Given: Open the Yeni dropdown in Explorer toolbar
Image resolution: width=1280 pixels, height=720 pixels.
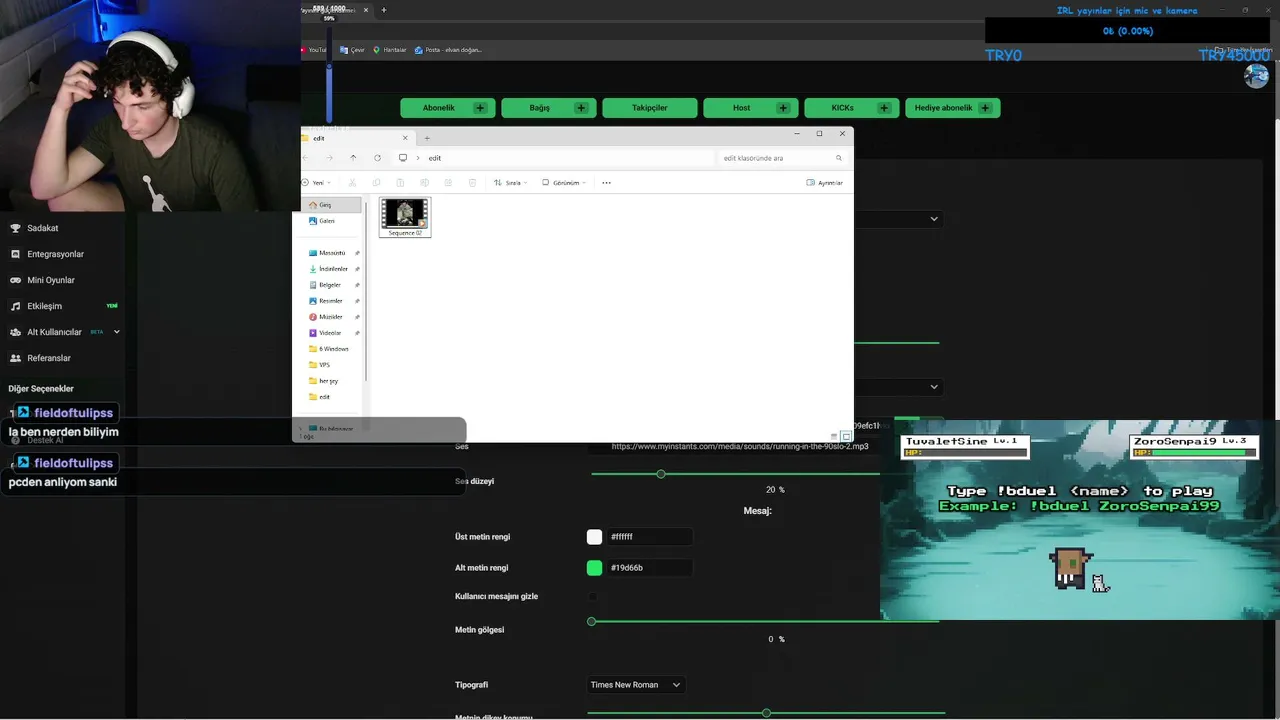Looking at the screenshot, I should click(x=317, y=183).
